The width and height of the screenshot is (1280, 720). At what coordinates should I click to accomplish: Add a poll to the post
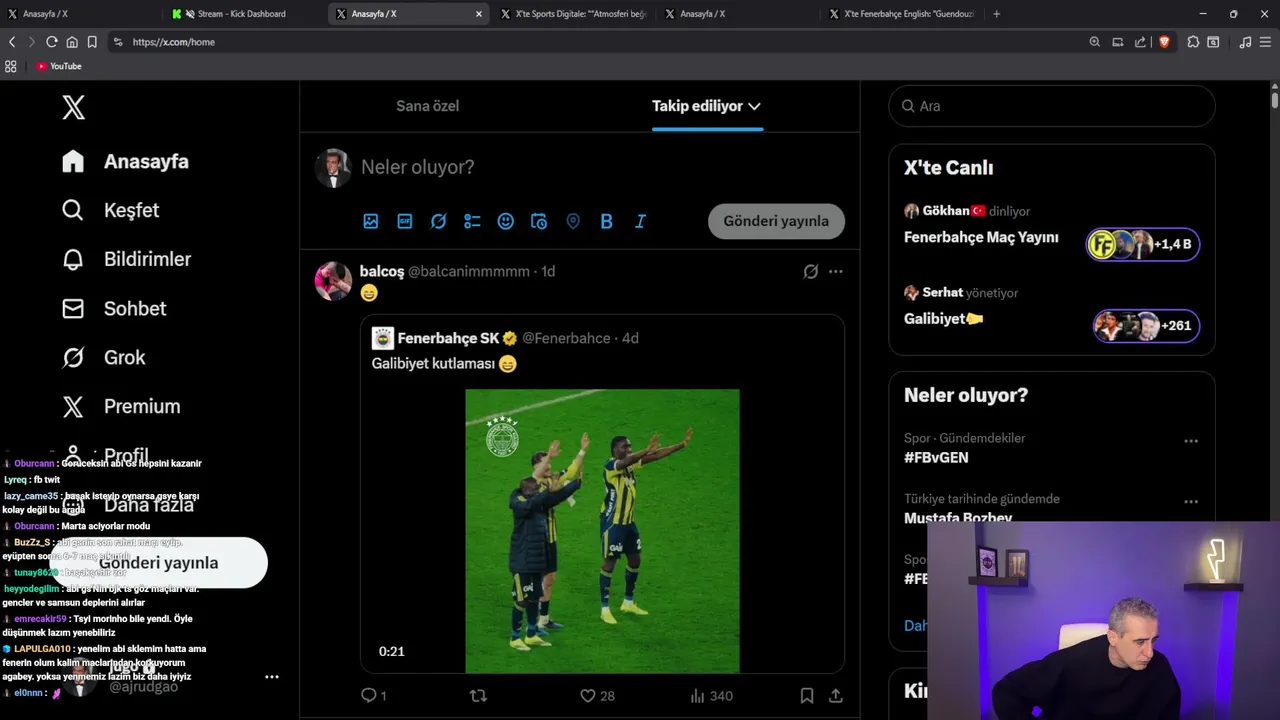tap(472, 222)
